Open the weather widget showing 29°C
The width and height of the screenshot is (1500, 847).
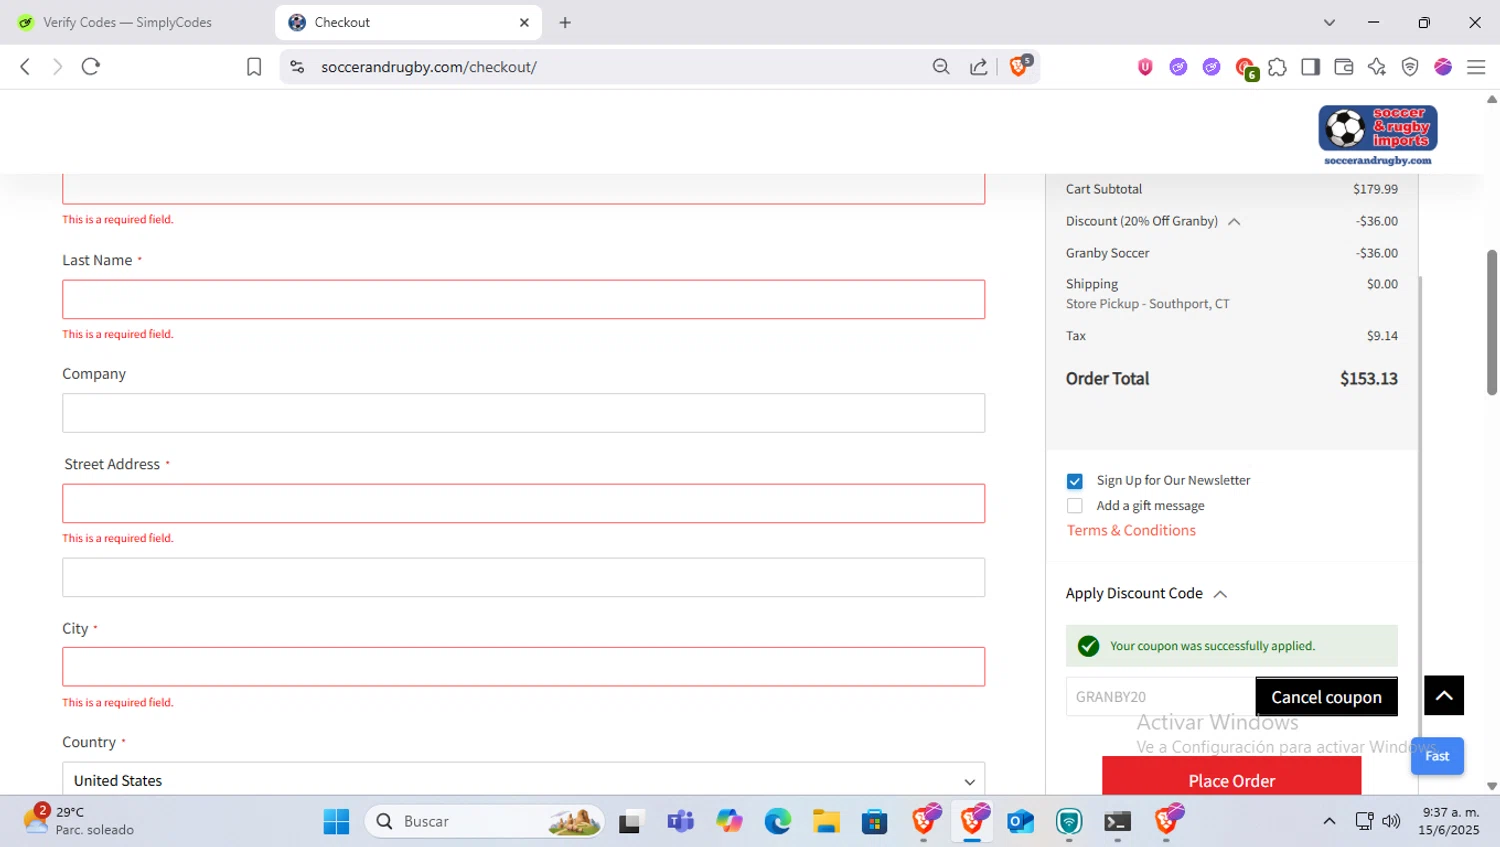[80, 821]
